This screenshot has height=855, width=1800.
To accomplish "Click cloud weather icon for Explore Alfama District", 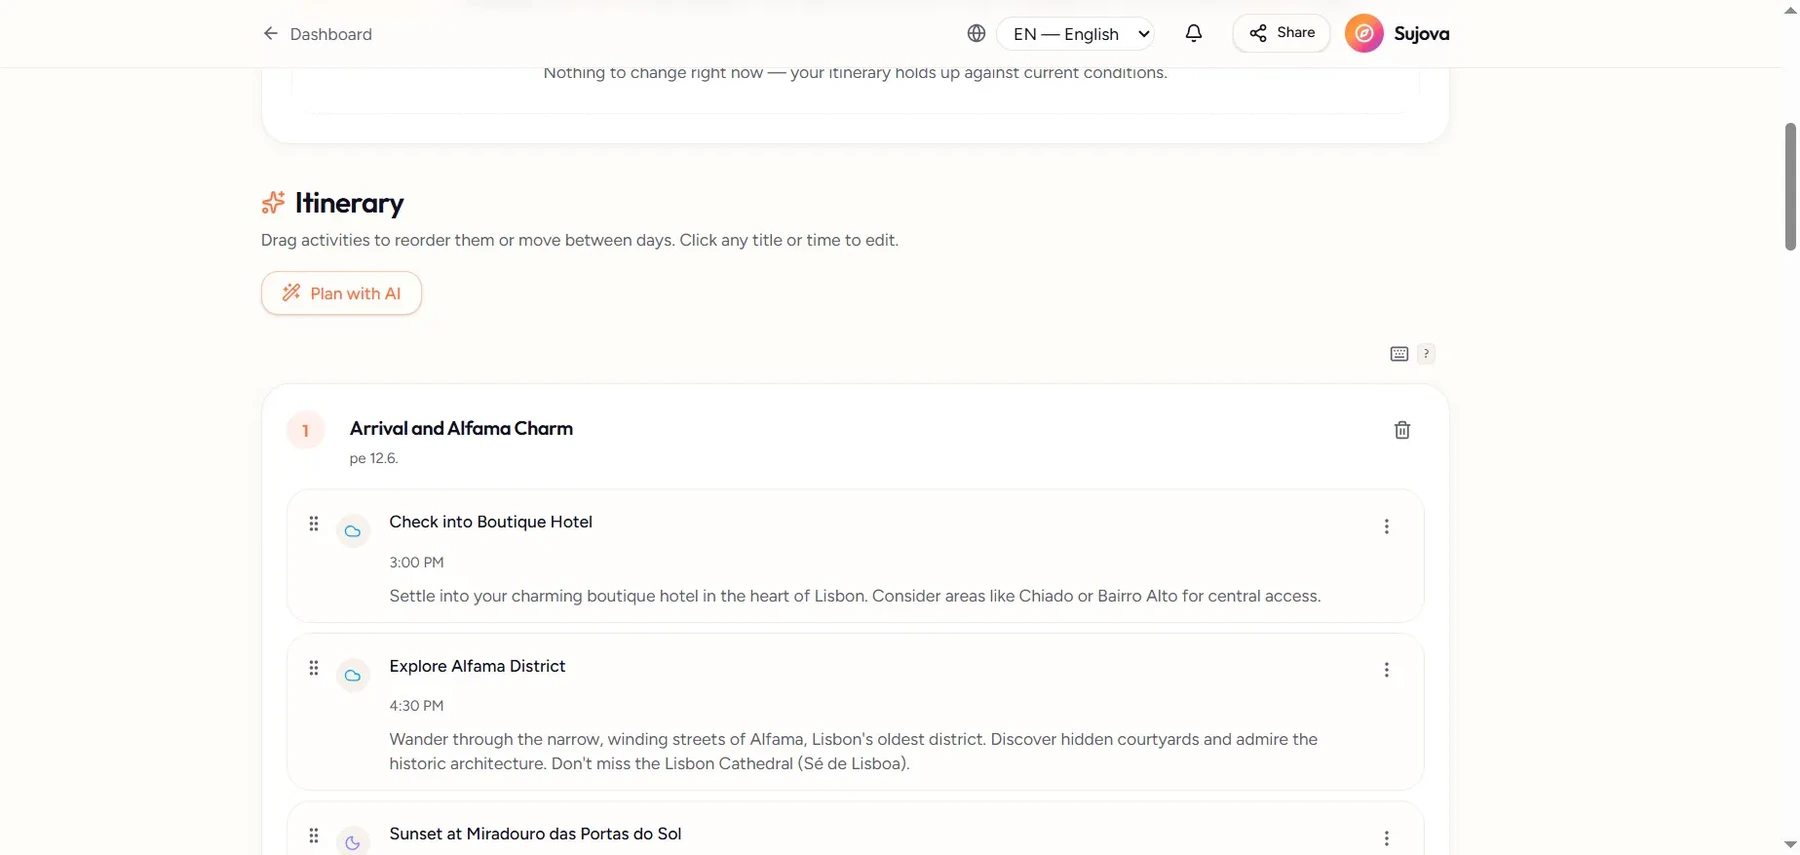I will 353,675.
